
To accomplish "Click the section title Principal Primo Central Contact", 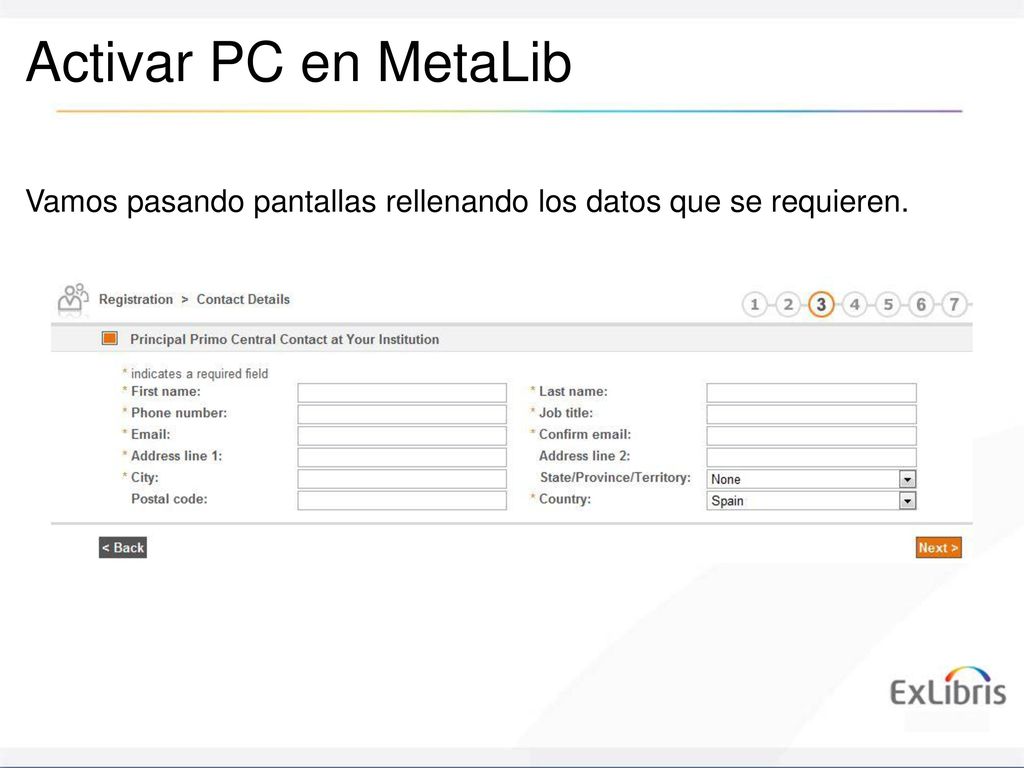I will [x=284, y=339].
